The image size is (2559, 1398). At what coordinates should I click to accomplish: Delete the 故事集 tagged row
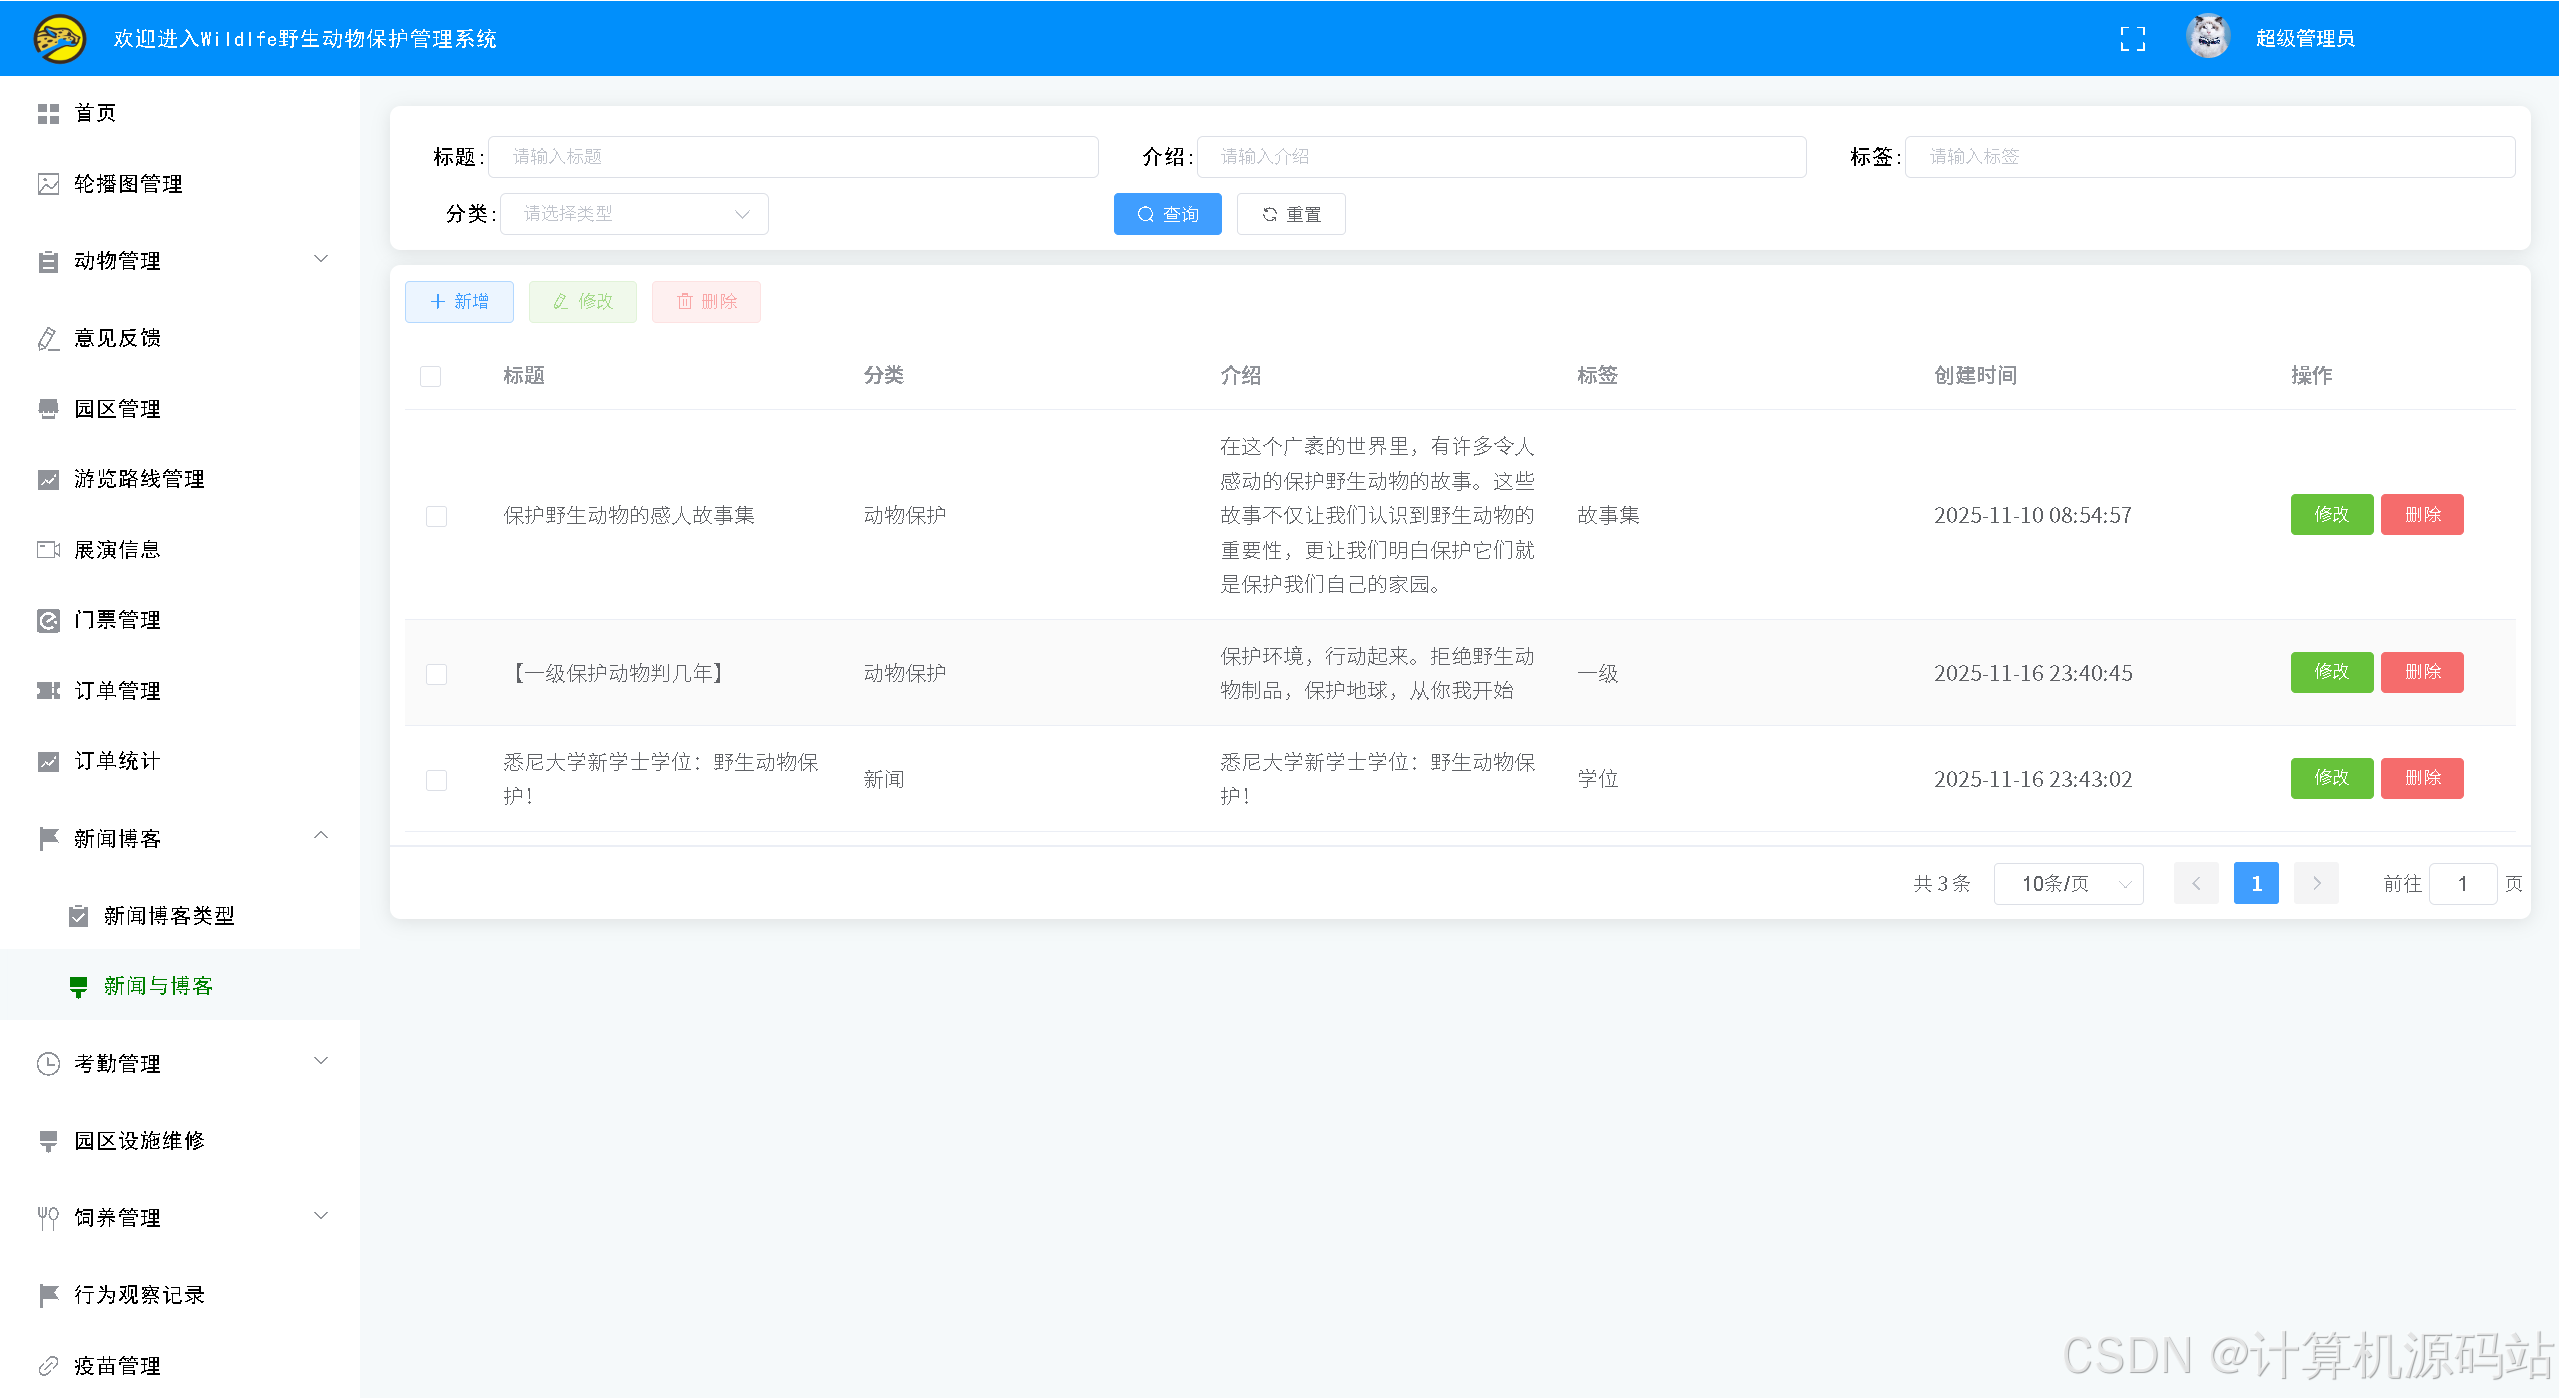click(2422, 515)
